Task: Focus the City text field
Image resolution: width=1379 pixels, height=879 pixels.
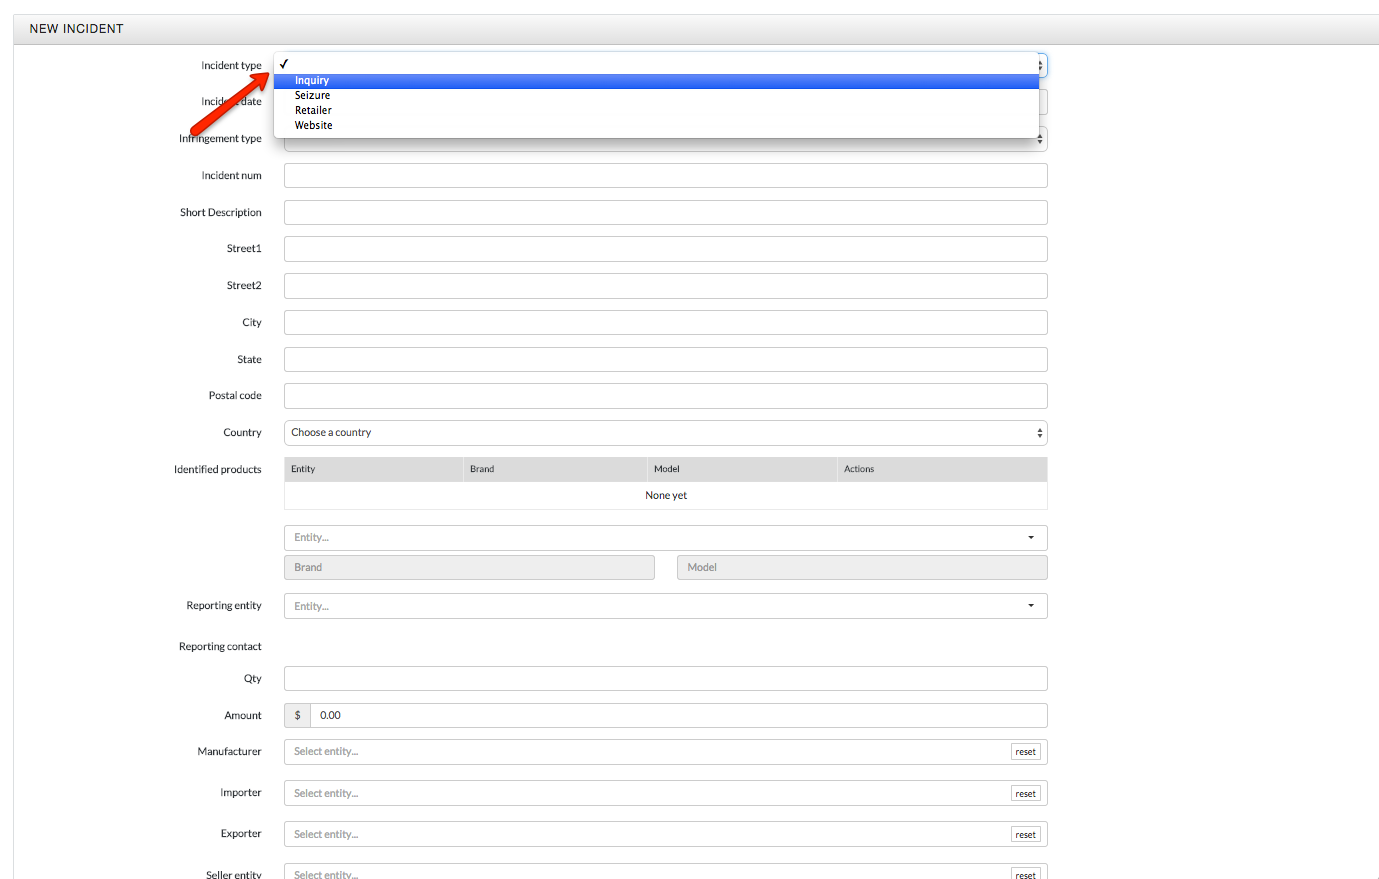Action: click(x=665, y=323)
